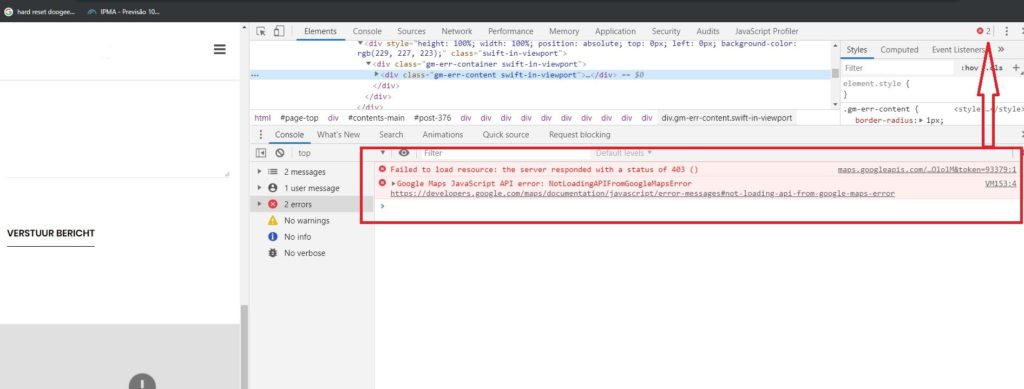Screen dimensions: 1024x389
Task: Click the VERSTUUR BERICHT button
Action: [x=51, y=234]
